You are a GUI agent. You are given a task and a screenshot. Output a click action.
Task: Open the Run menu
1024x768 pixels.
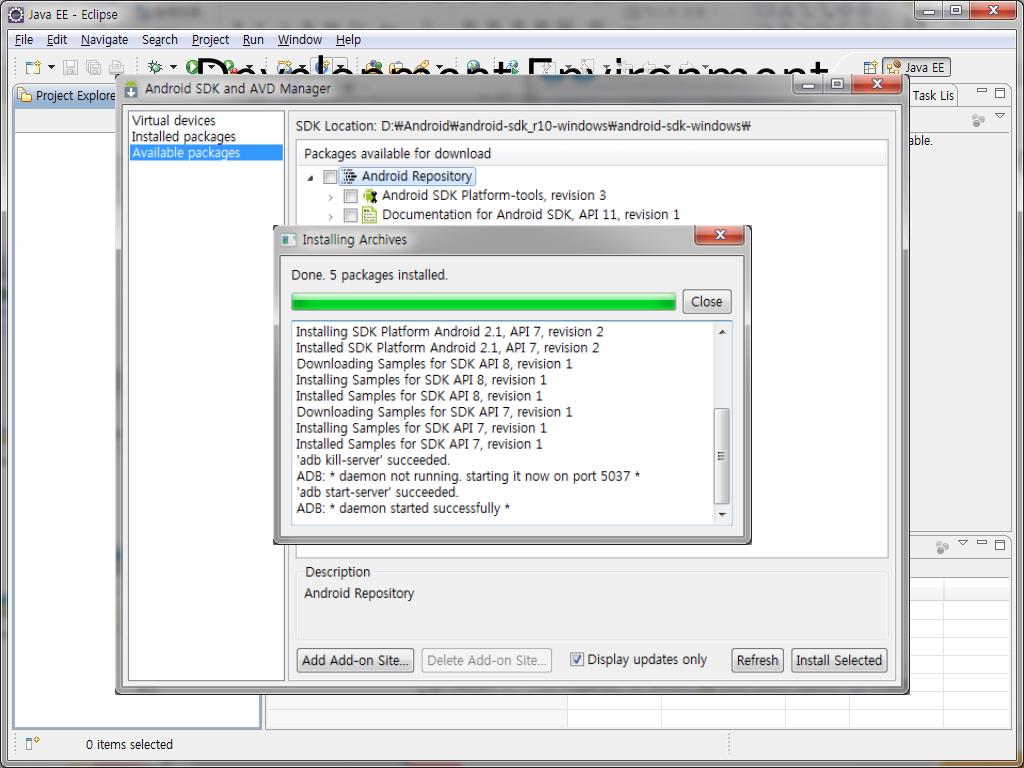(x=253, y=40)
